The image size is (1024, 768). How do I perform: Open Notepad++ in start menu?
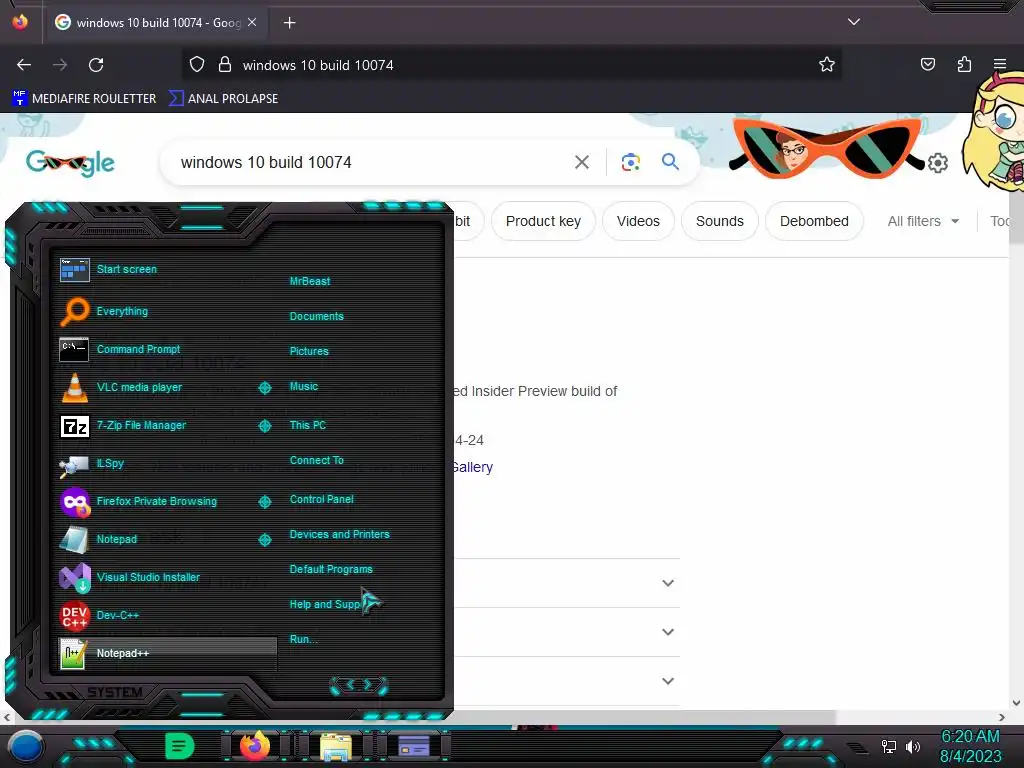(167, 654)
